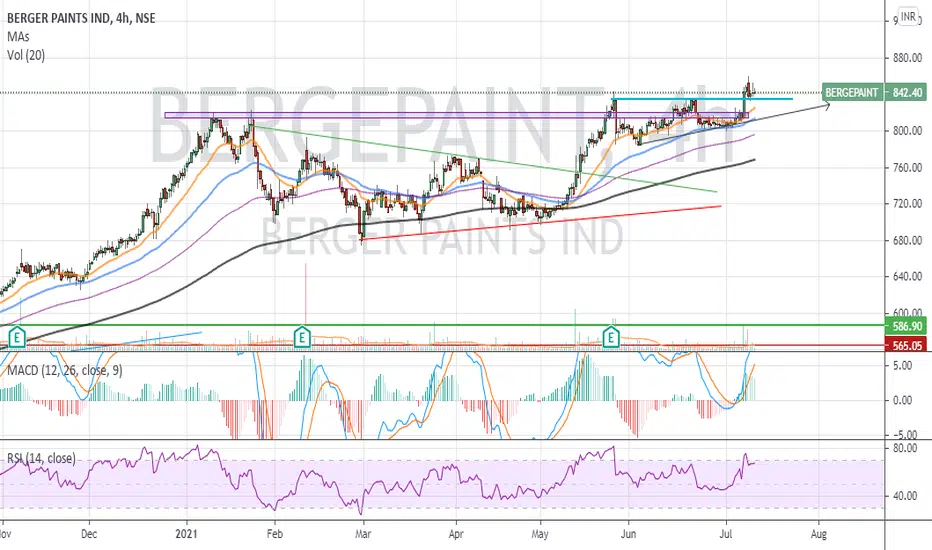
Task: Click the Jul label on time axis
Action: click(726, 535)
